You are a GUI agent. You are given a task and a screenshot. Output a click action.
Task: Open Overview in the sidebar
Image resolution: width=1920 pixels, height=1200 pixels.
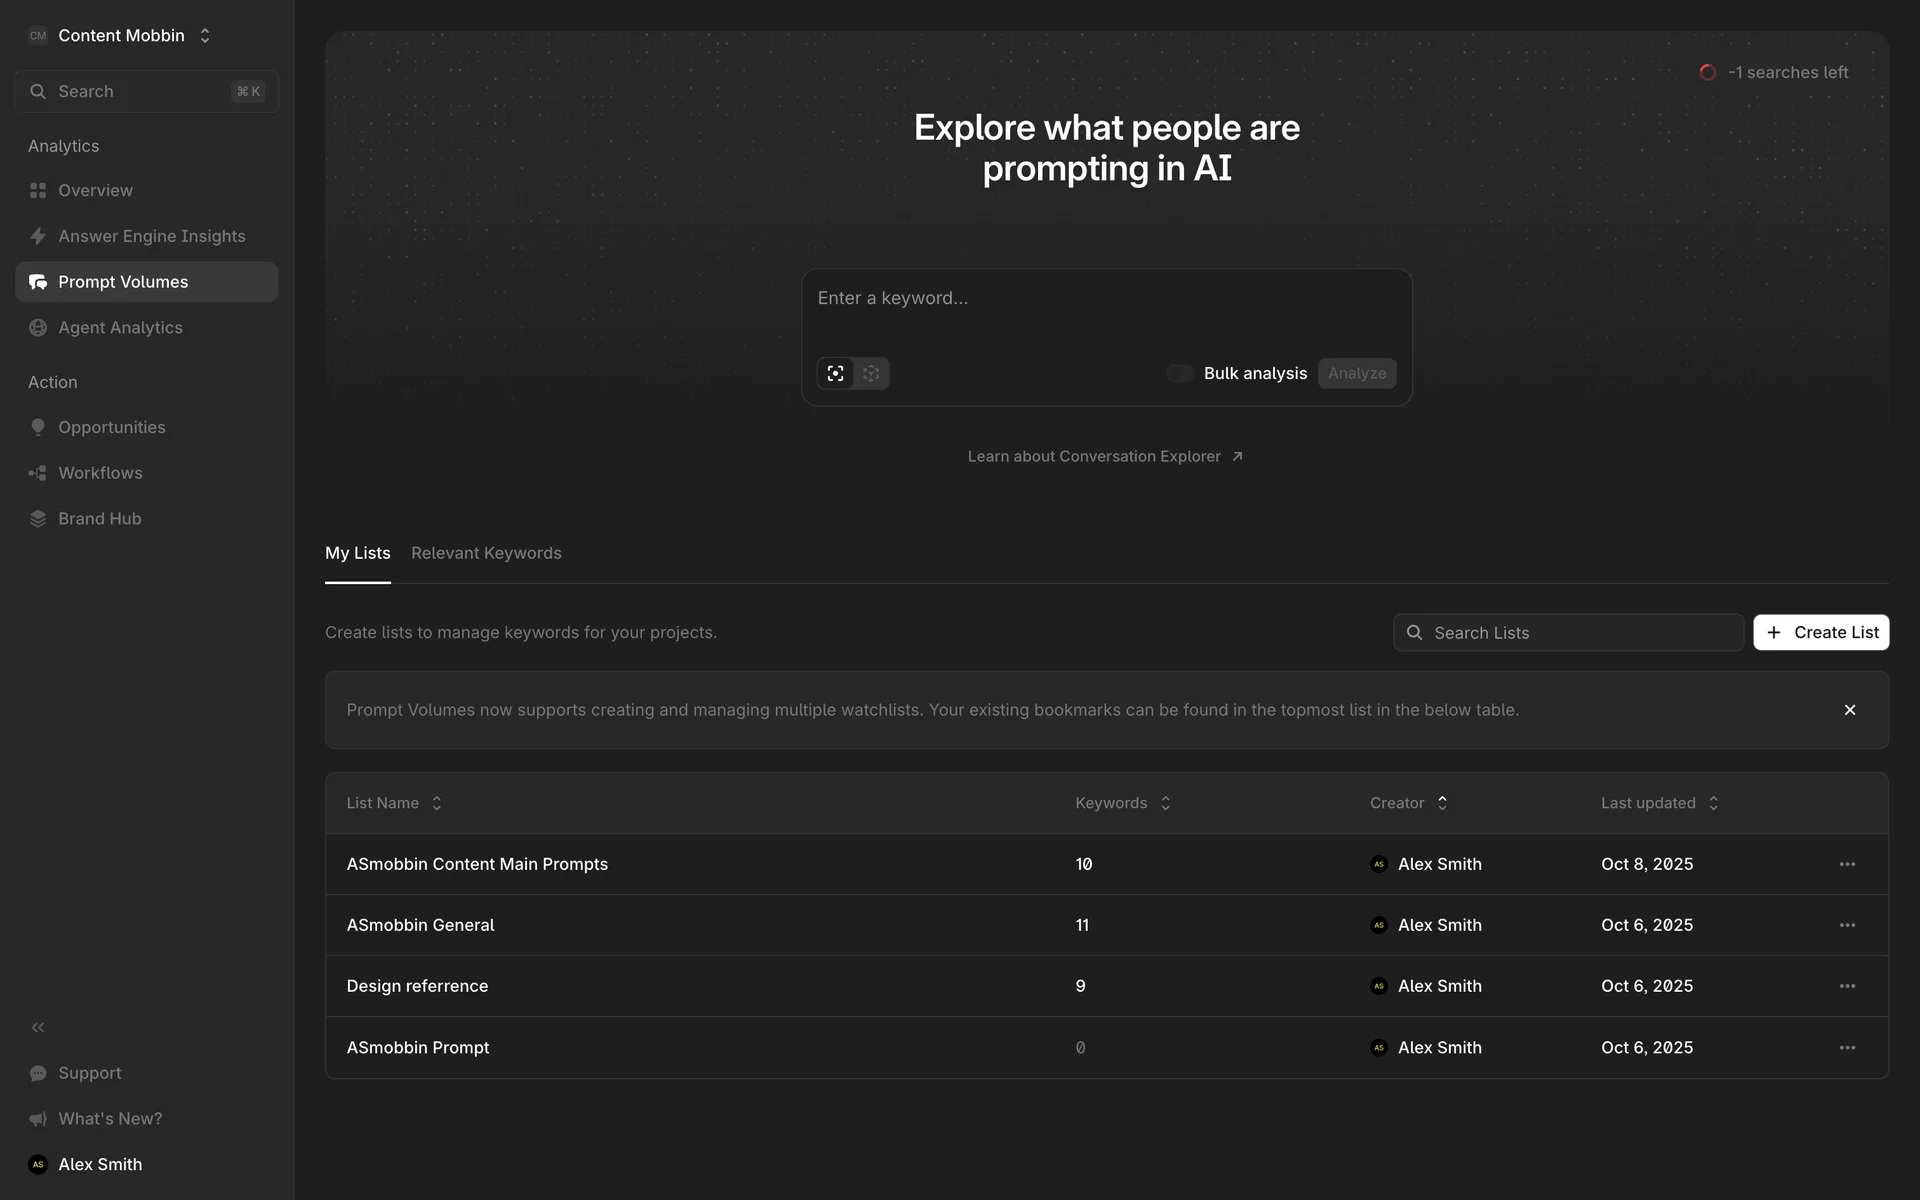tap(95, 190)
